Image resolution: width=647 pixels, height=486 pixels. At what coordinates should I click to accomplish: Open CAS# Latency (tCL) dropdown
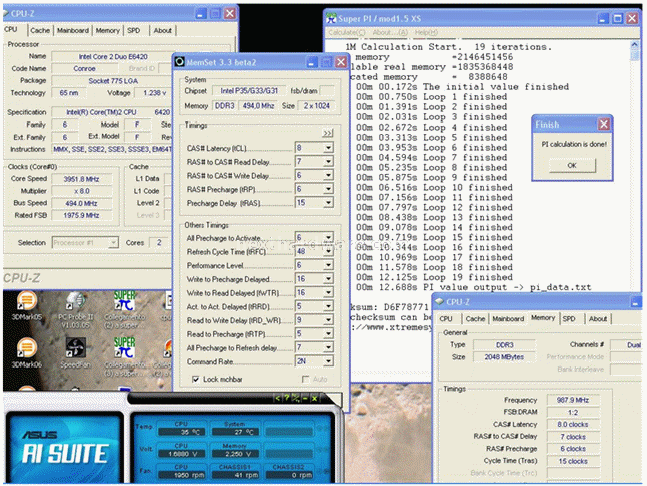click(328, 148)
